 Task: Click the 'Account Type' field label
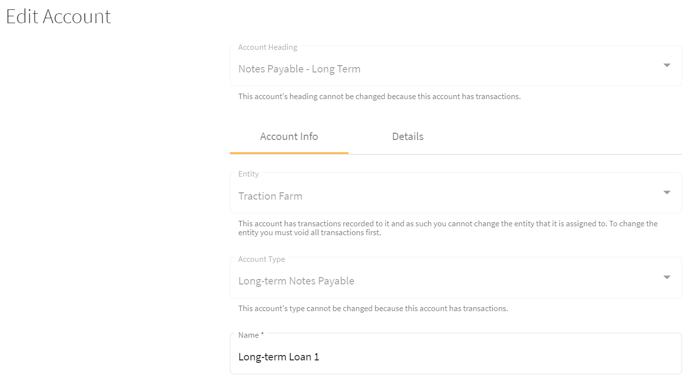pyautogui.click(x=262, y=259)
